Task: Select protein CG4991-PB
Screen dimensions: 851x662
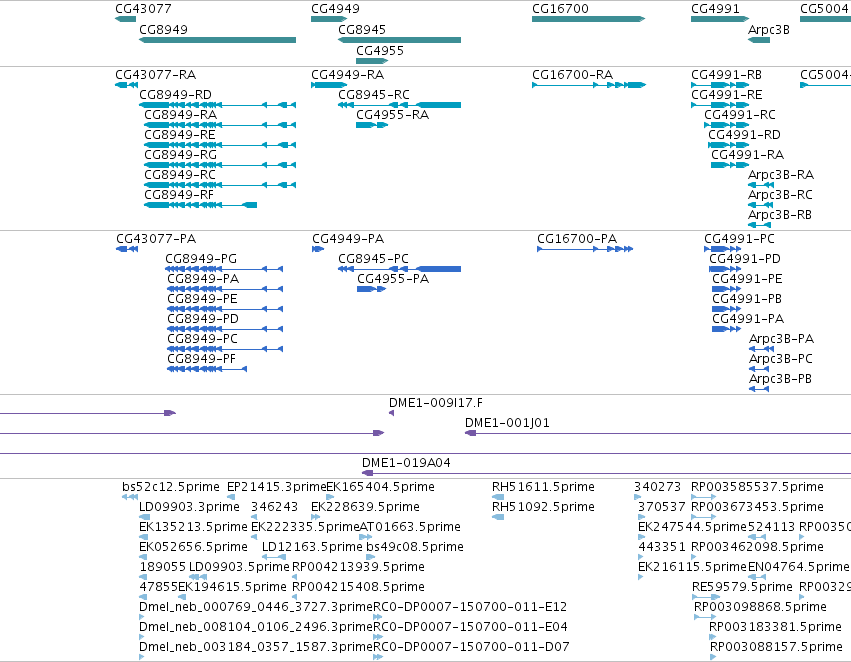Action: (747, 300)
